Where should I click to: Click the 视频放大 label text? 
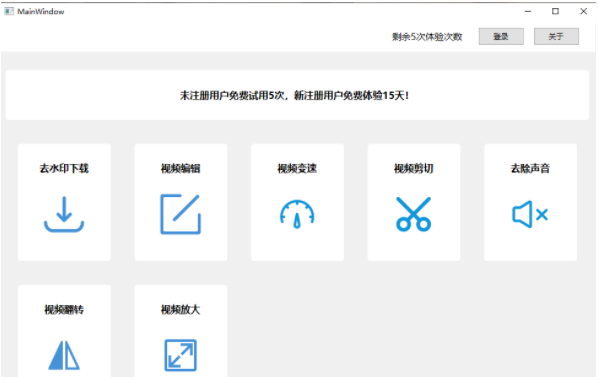point(180,310)
